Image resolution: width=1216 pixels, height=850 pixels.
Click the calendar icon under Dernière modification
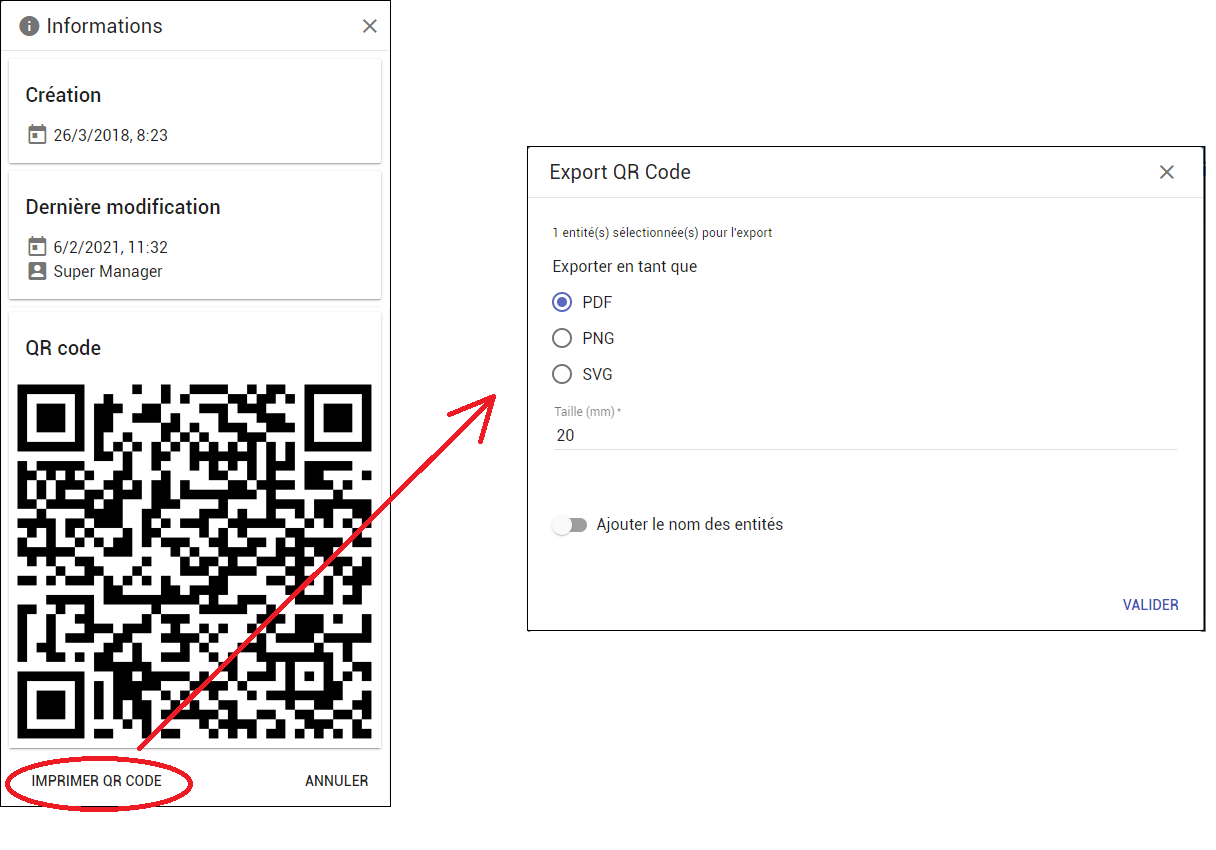pos(37,246)
